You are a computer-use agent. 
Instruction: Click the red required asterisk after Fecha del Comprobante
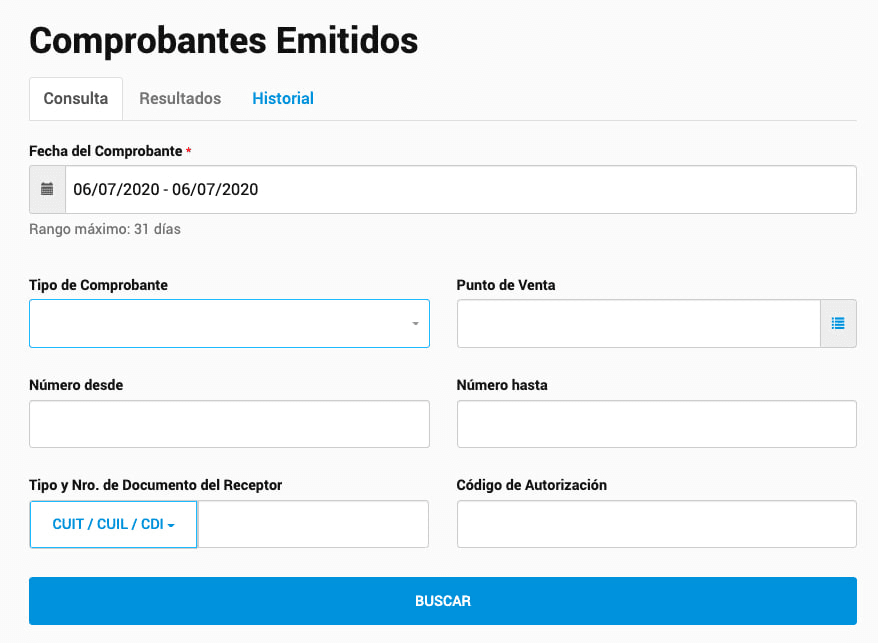189,150
